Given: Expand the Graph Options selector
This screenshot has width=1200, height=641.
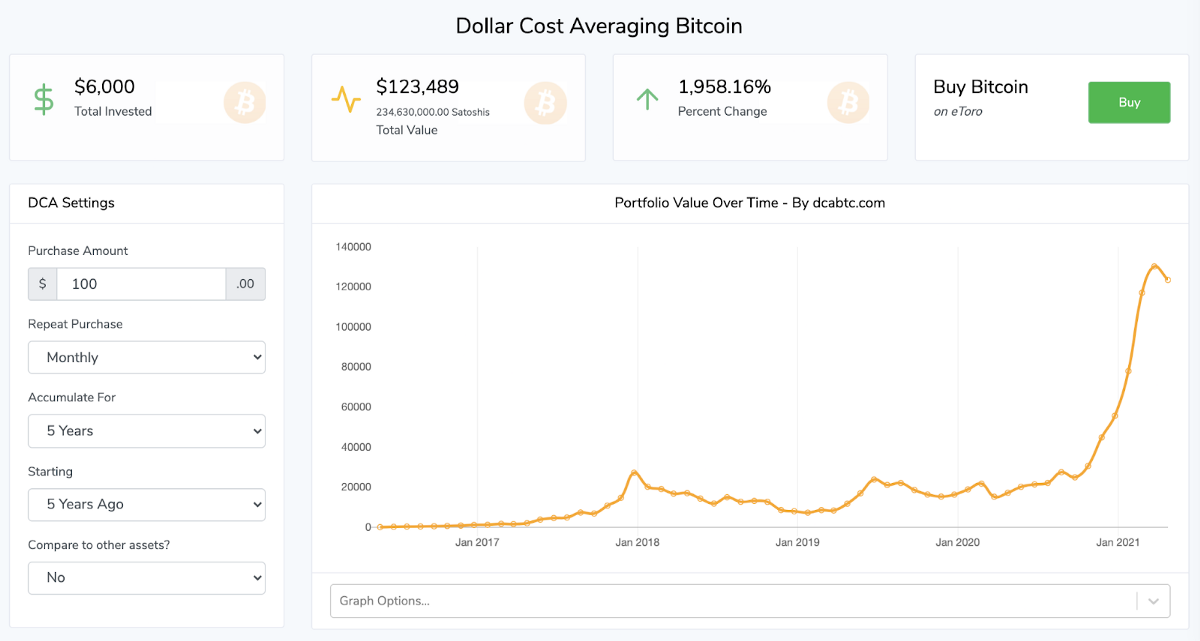Looking at the screenshot, I should (732, 601).
